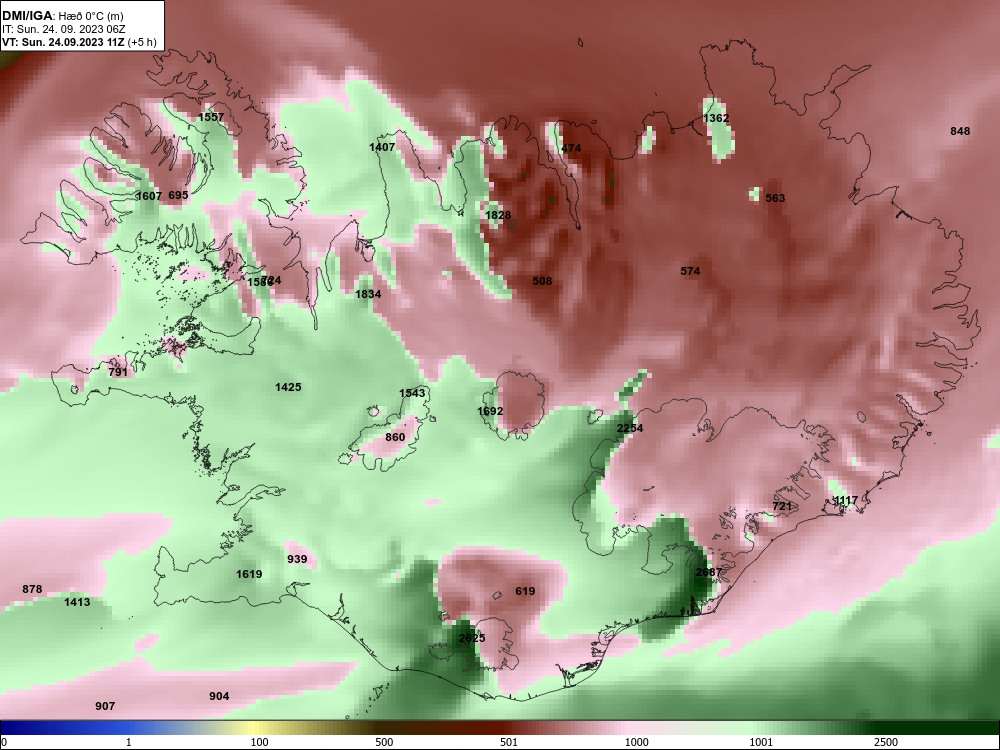Click the 2254 value label
The width and height of the screenshot is (1000, 750).
click(630, 429)
